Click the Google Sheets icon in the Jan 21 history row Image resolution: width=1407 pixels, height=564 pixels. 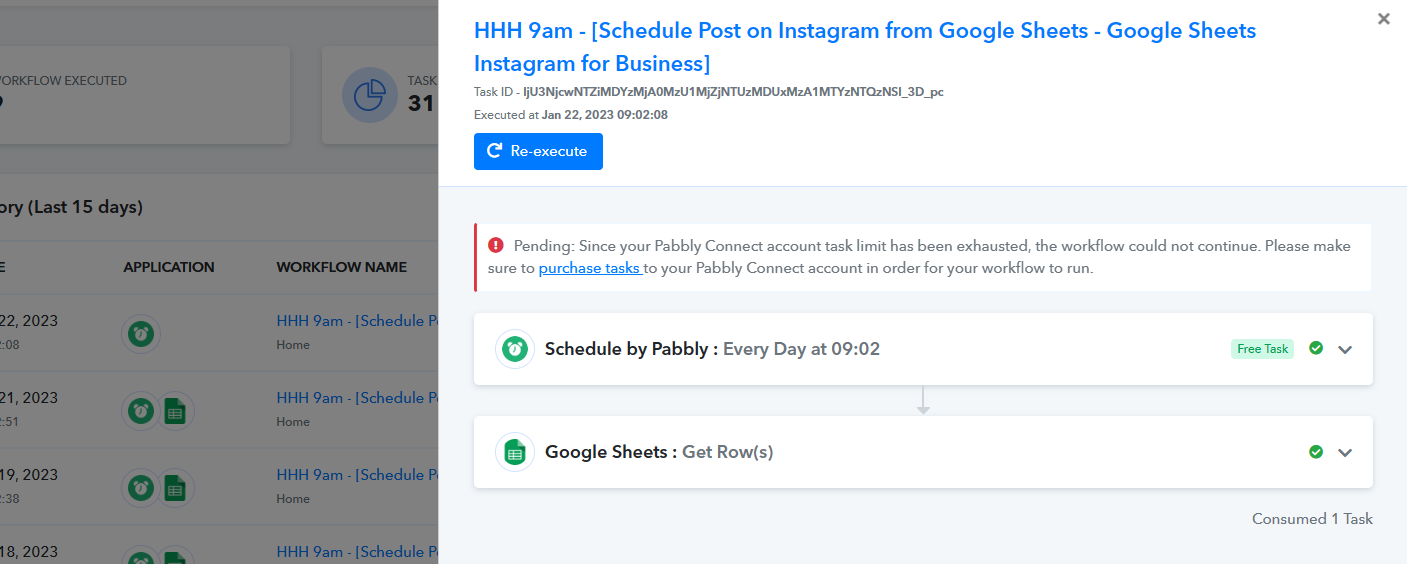[176, 411]
